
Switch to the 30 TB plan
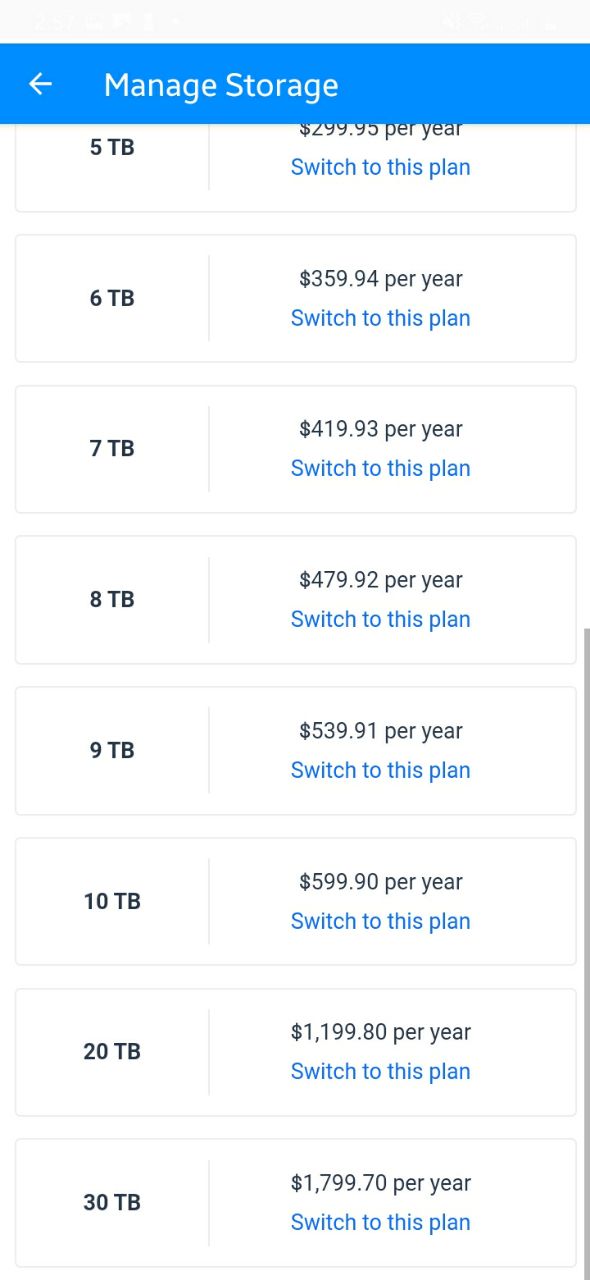coord(380,1222)
